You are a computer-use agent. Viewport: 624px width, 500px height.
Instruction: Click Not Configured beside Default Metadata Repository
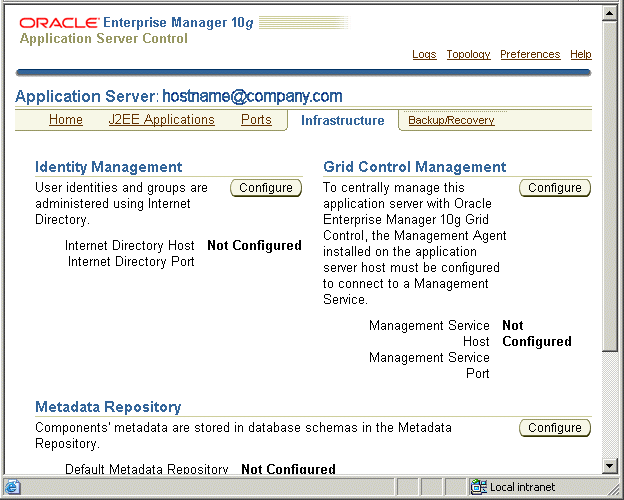(x=289, y=469)
